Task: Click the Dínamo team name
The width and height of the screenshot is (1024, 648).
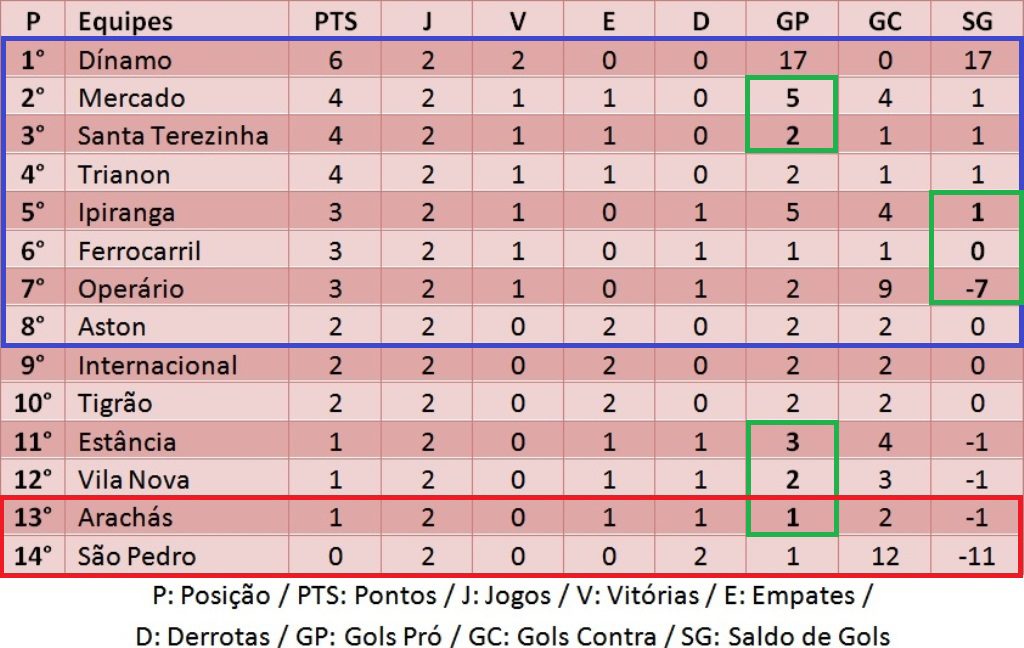Action: (x=125, y=60)
